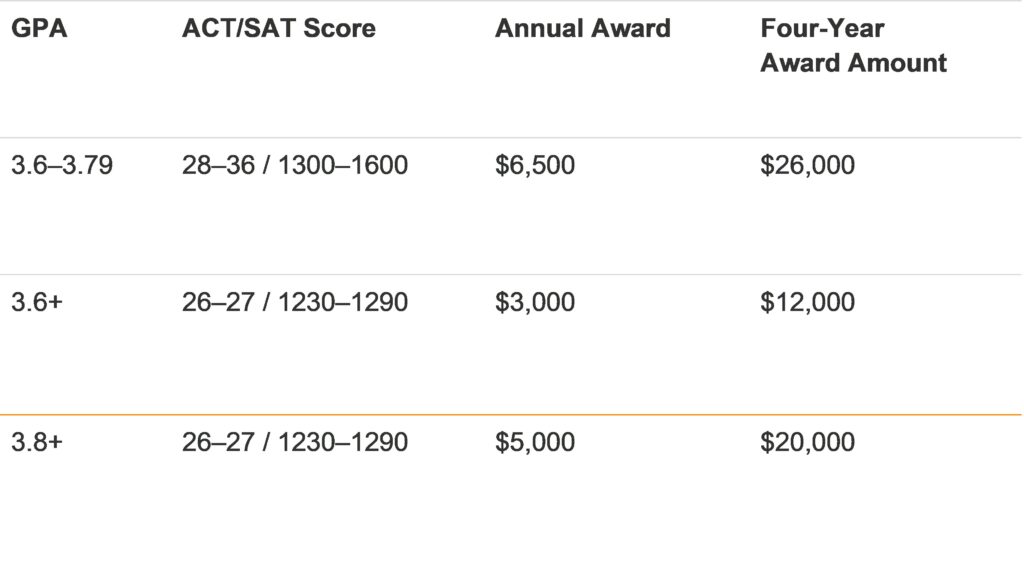Click the $3,000 annual award value
The height and width of the screenshot is (583, 1024).
pos(535,302)
